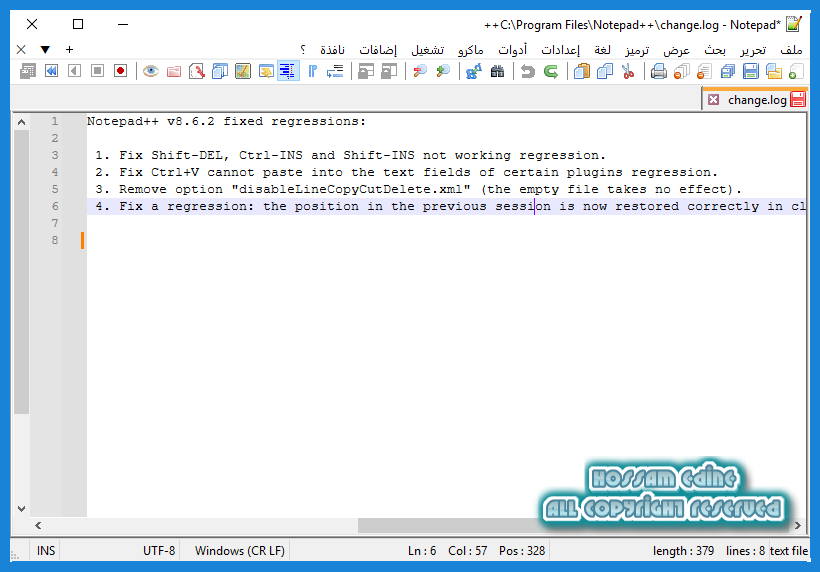Screen dimensions: 820x572
Task: Click Windows (CR LF) in status bar
Action: click(x=240, y=551)
